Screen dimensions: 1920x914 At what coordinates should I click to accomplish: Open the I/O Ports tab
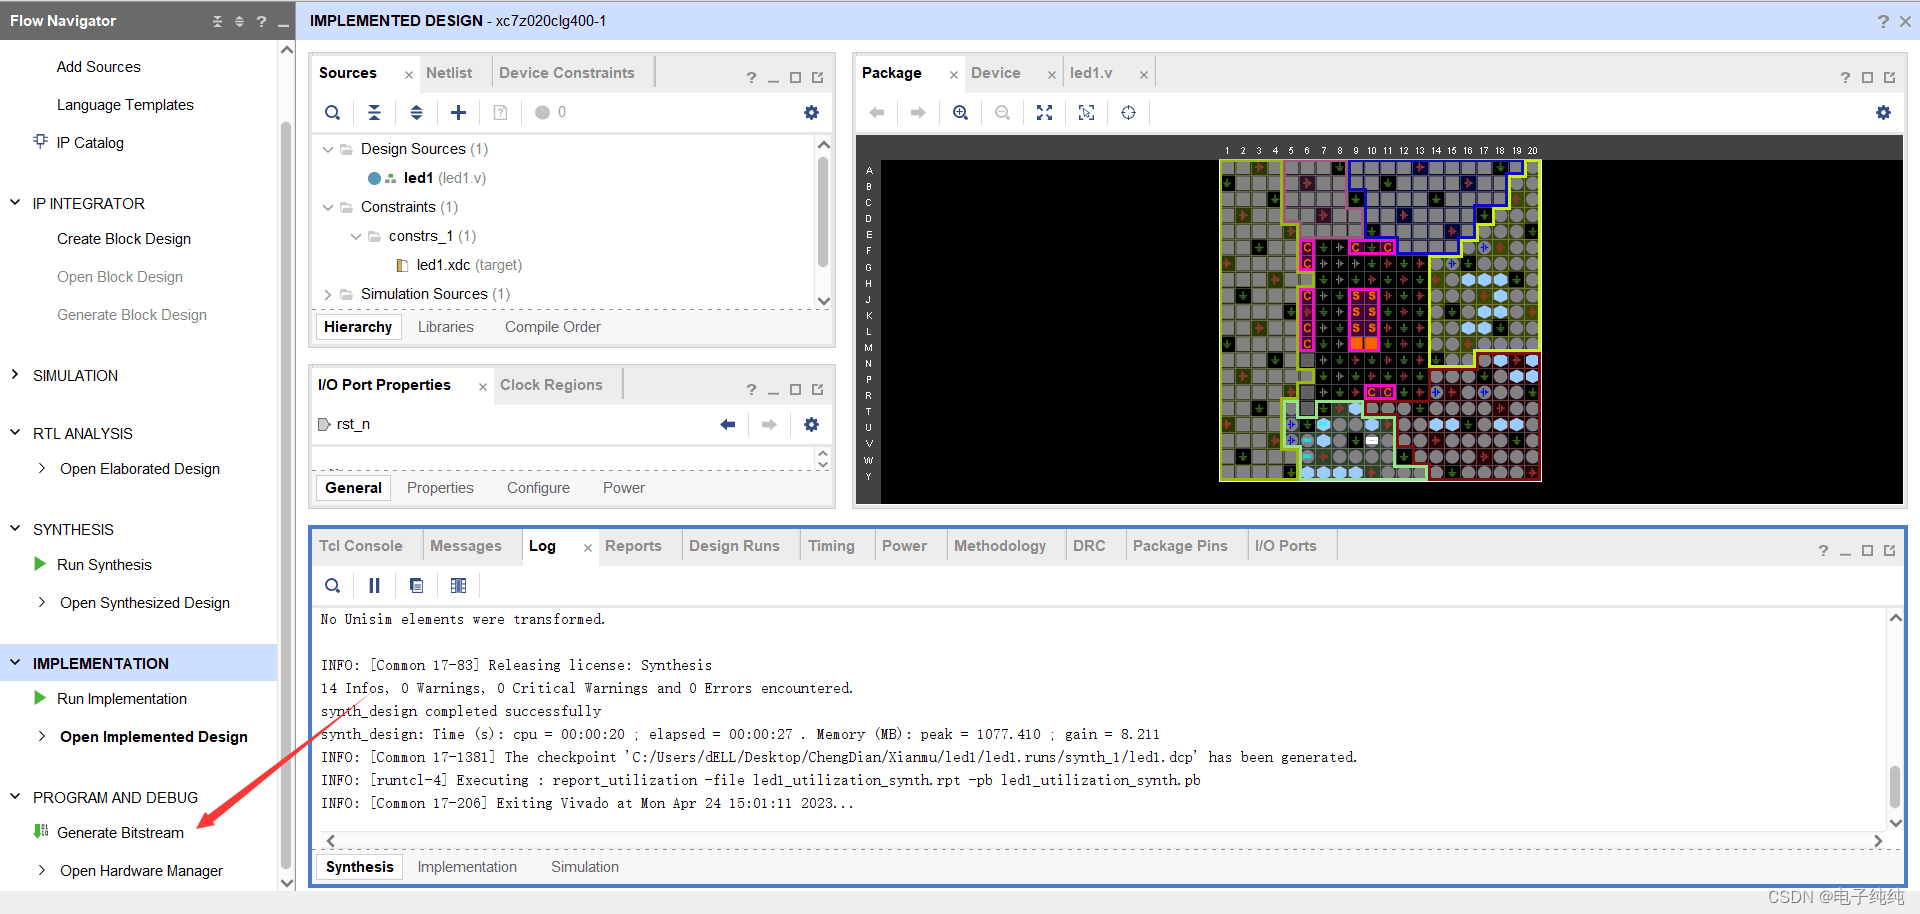coord(1286,546)
